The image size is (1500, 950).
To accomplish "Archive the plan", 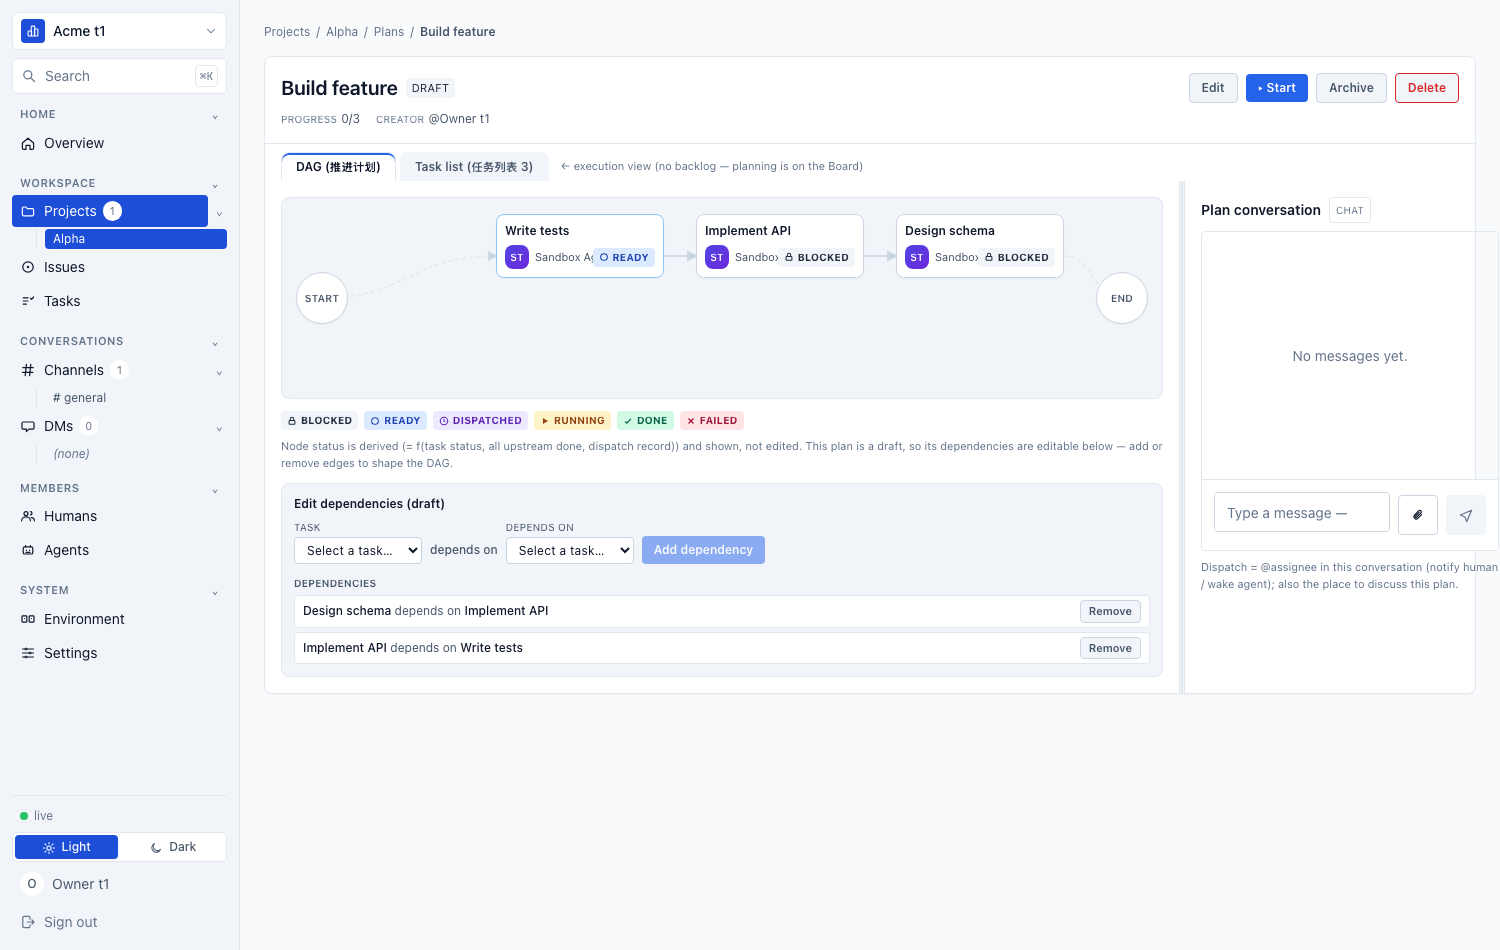I will pos(1351,88).
